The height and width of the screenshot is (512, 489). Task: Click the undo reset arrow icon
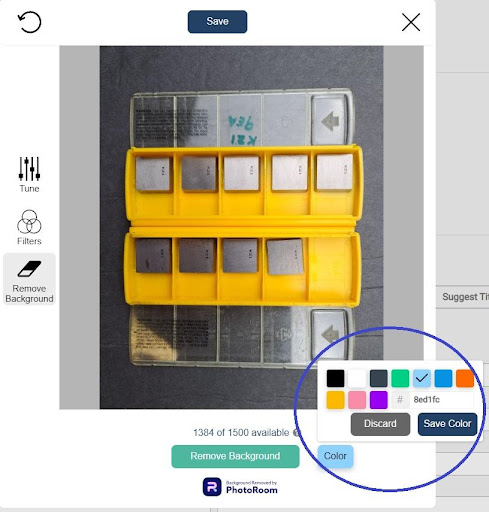[29, 22]
